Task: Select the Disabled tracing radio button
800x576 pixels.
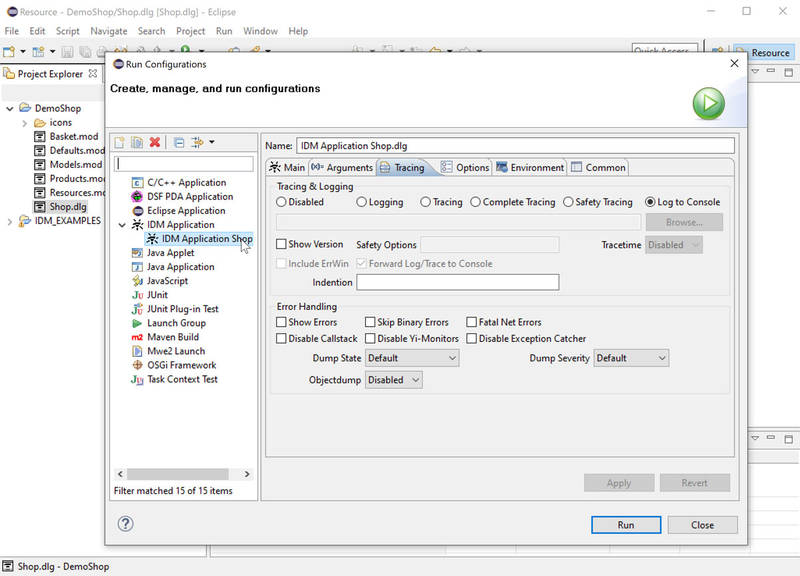Action: coord(281,202)
